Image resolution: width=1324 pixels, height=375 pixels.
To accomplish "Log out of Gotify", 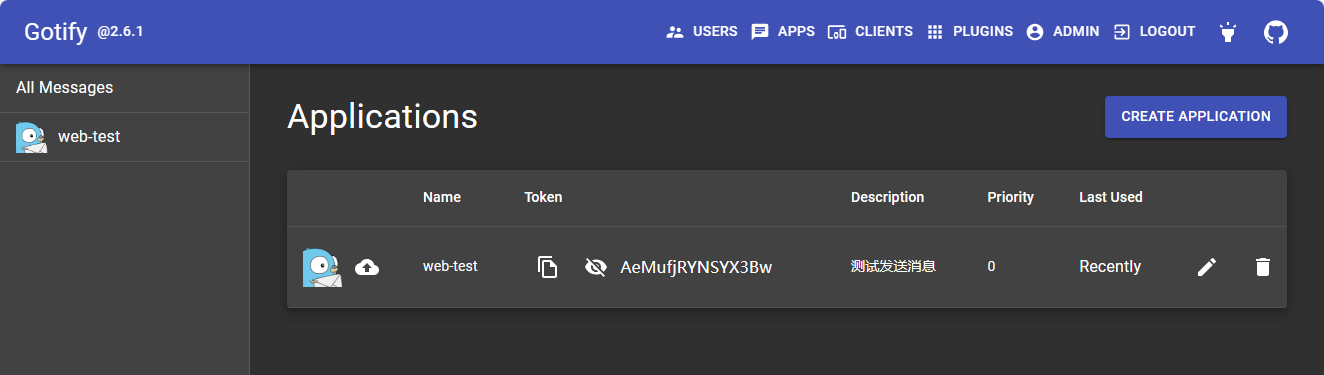I will tap(1154, 32).
